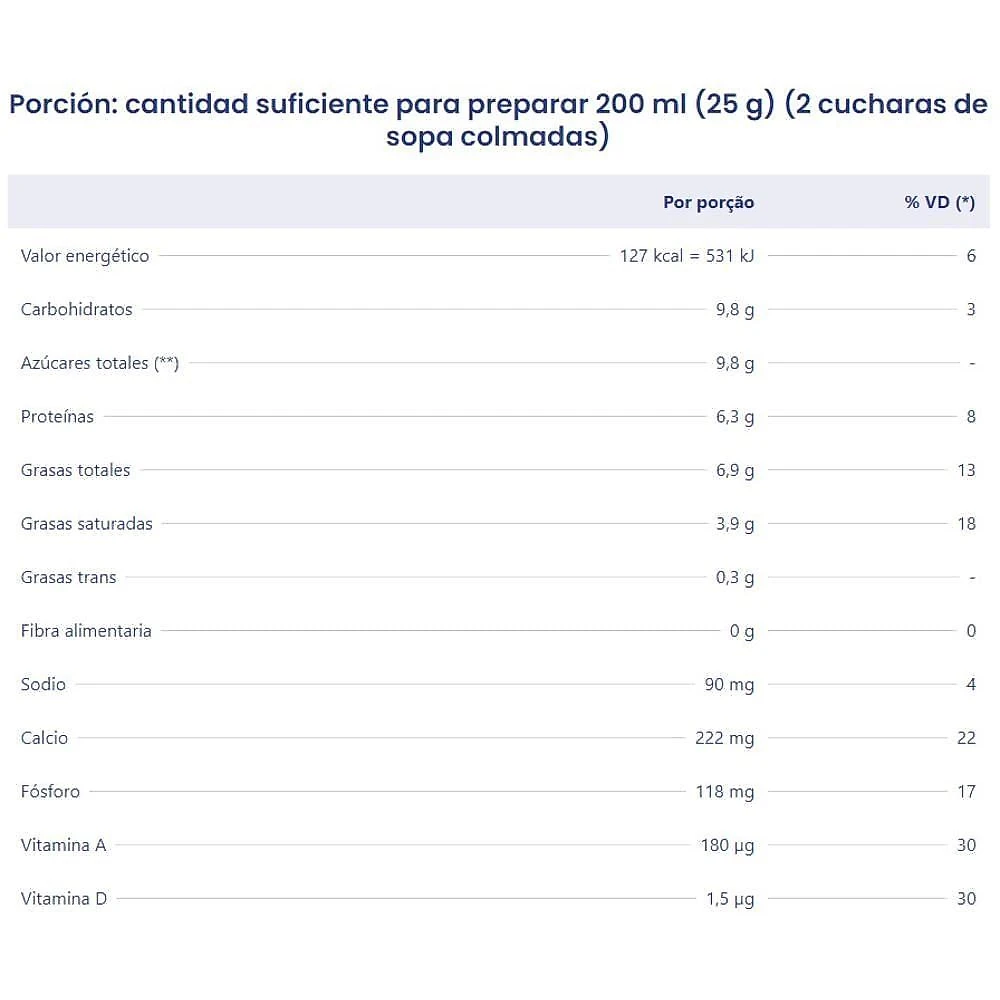
Task: Click the Calcio 222 mg value
Action: [x=724, y=738]
